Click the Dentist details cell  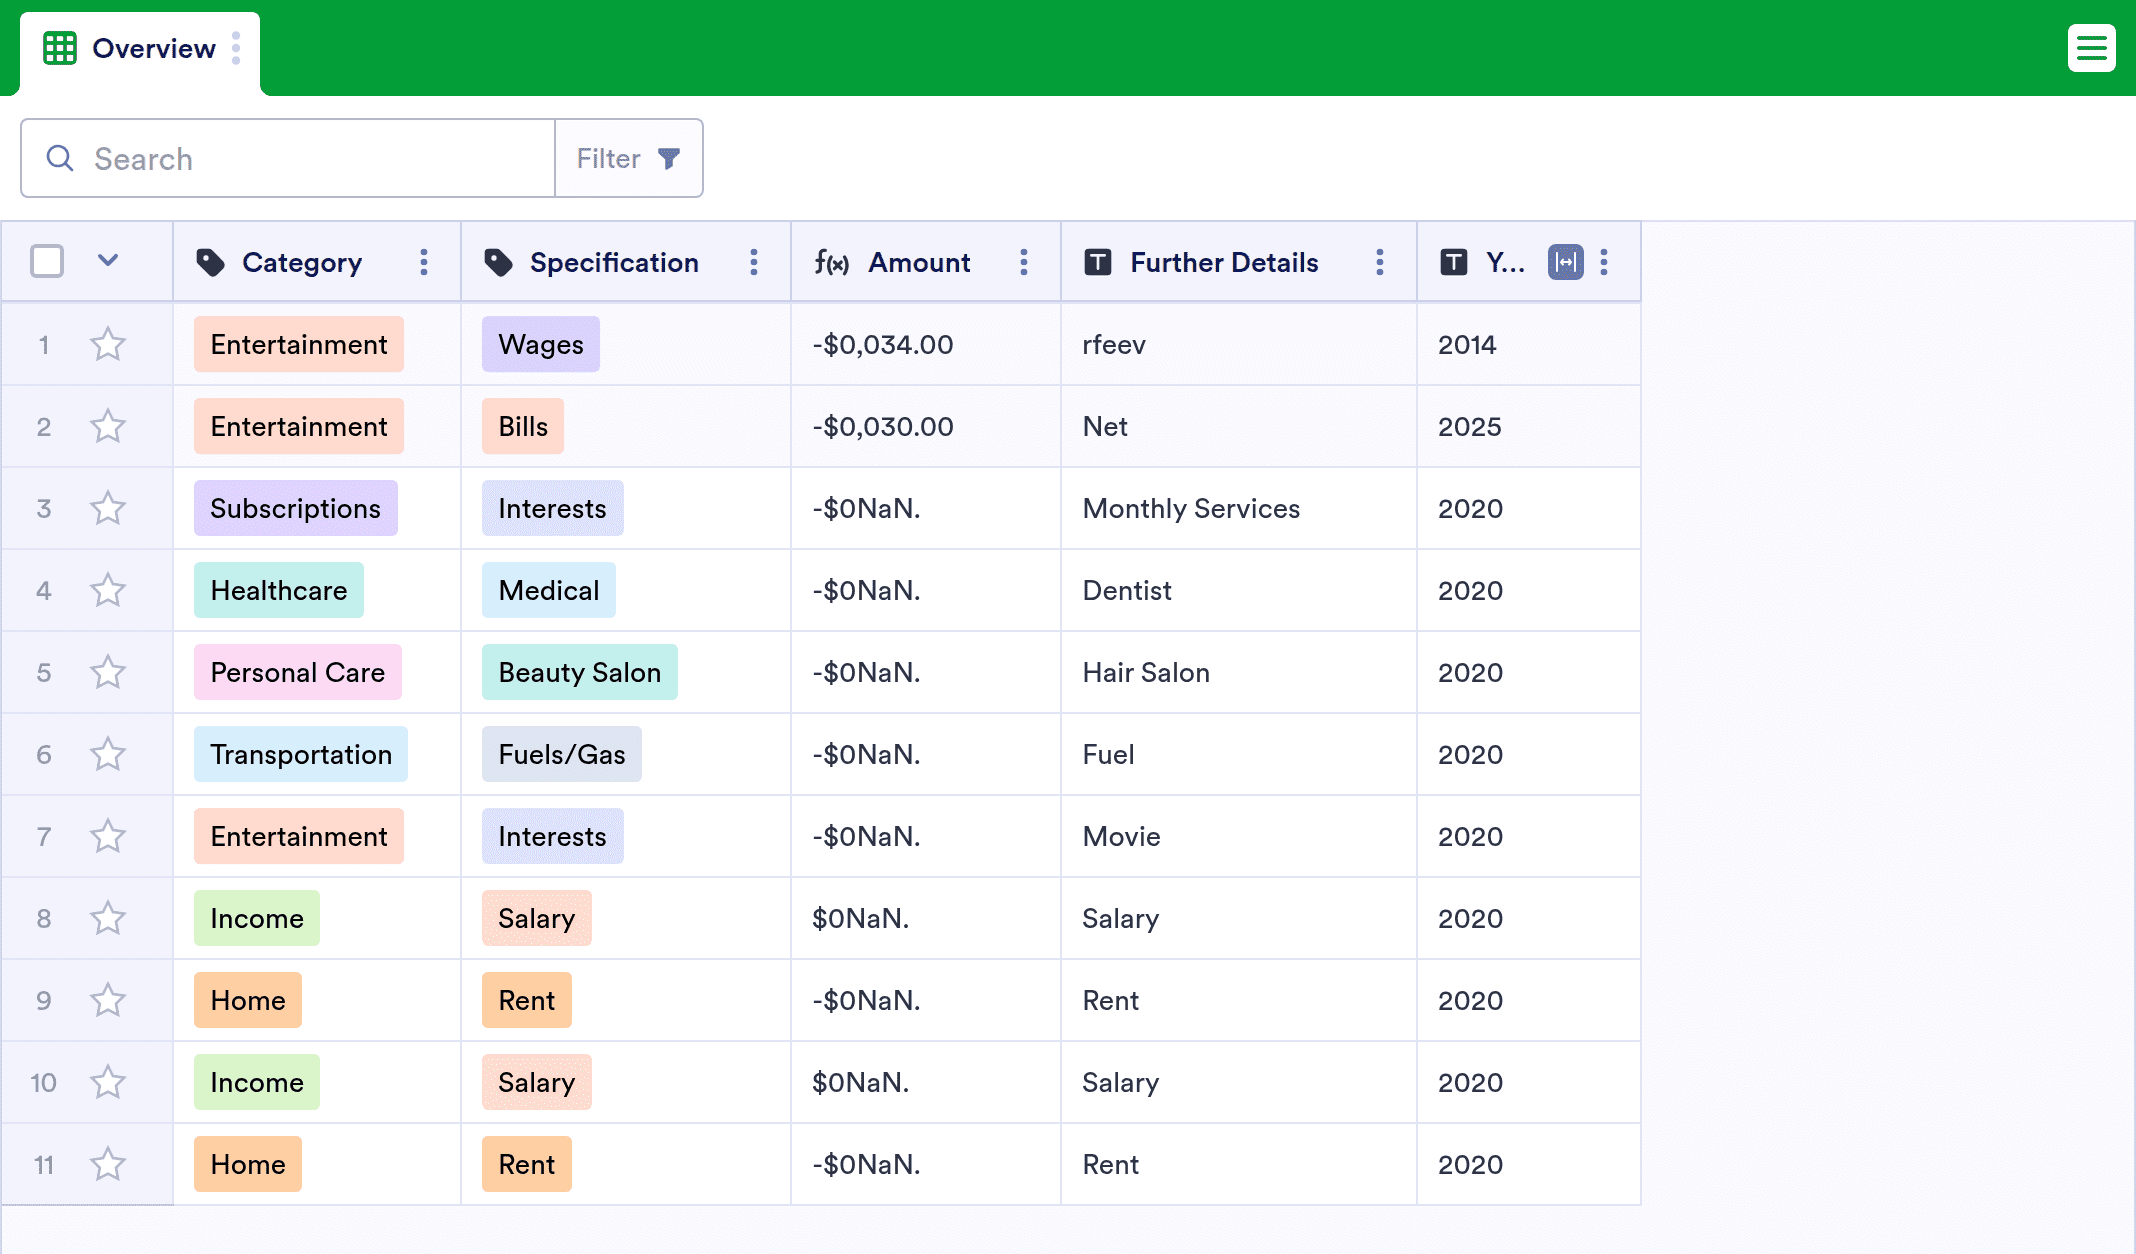(x=1239, y=590)
